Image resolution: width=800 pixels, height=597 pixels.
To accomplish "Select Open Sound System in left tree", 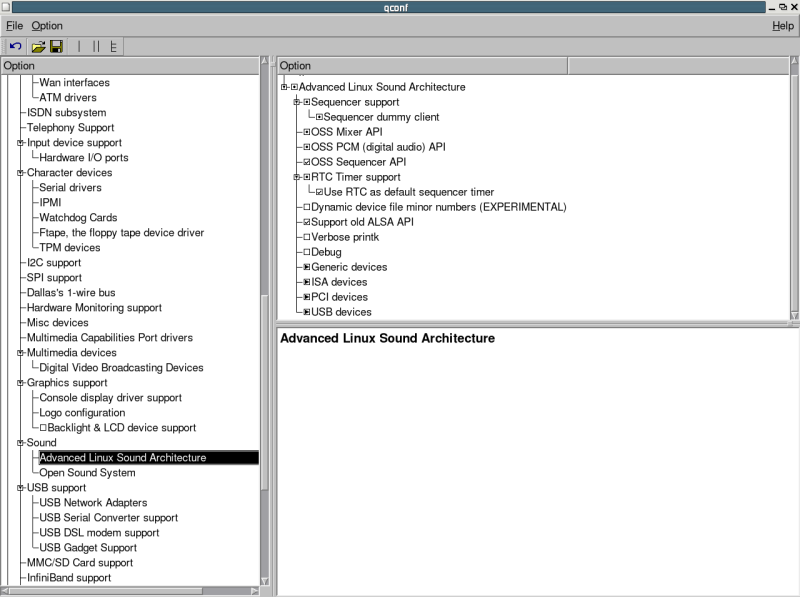I will [x=87, y=473].
